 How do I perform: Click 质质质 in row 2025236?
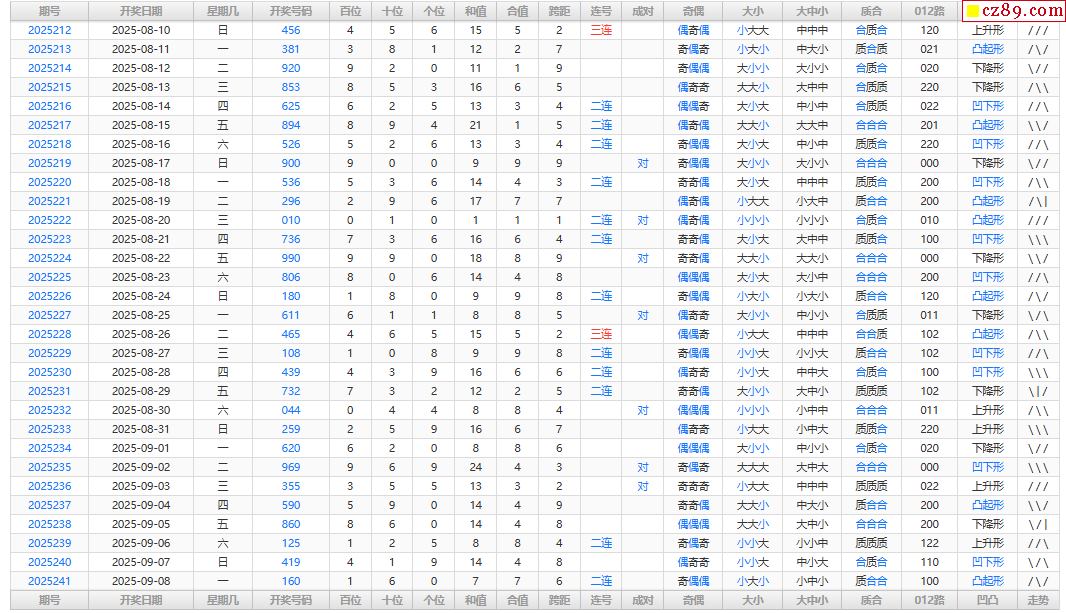coord(872,487)
